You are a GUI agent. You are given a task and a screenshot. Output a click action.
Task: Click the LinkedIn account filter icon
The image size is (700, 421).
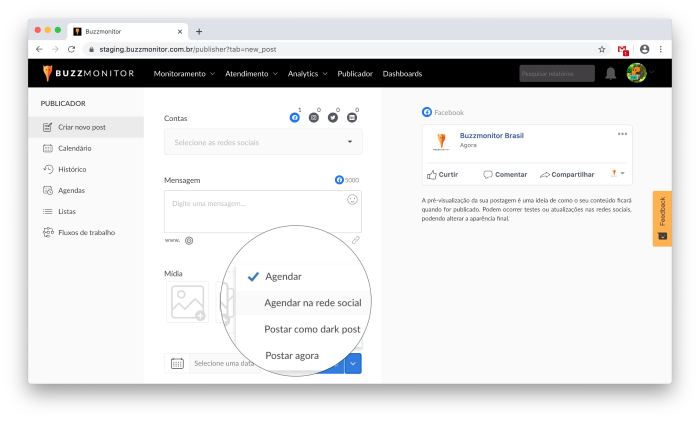(x=352, y=118)
